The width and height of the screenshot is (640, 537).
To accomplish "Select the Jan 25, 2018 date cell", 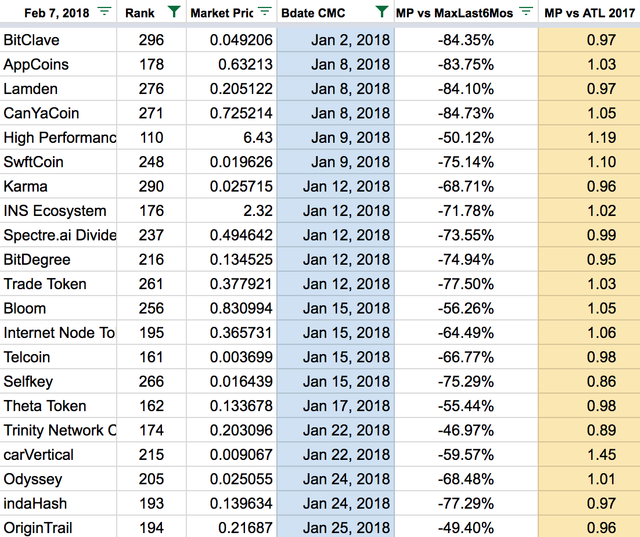I will pos(336,527).
